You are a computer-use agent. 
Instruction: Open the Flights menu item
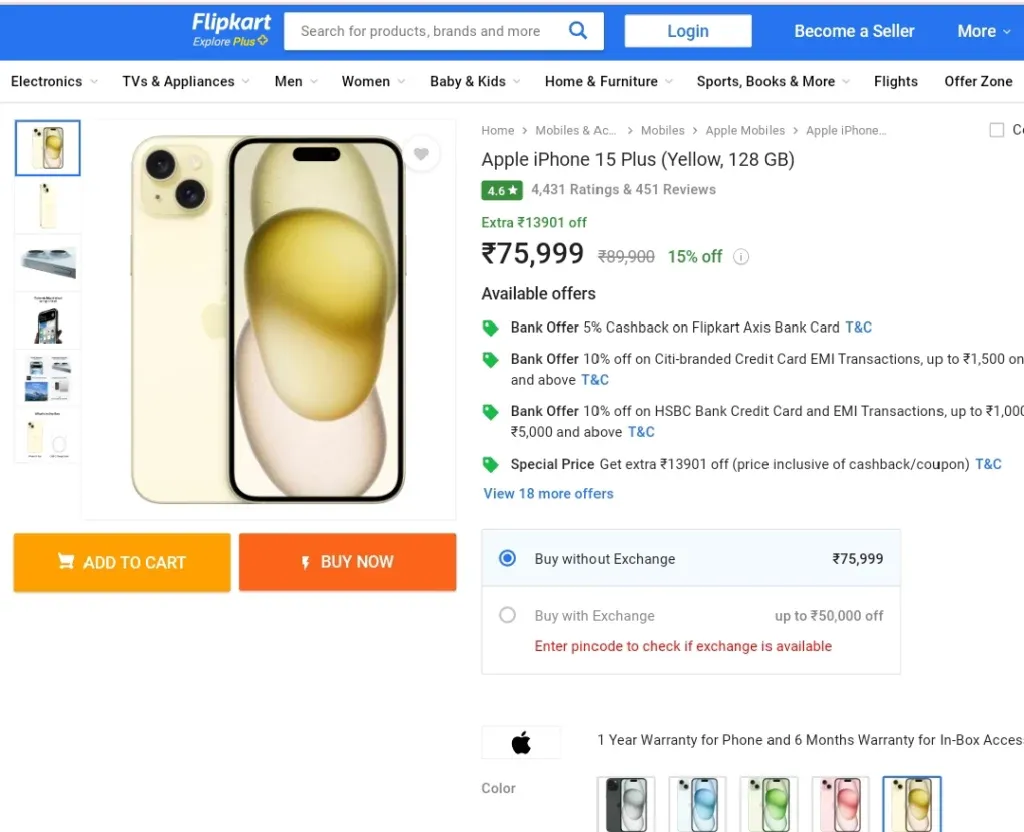(895, 82)
